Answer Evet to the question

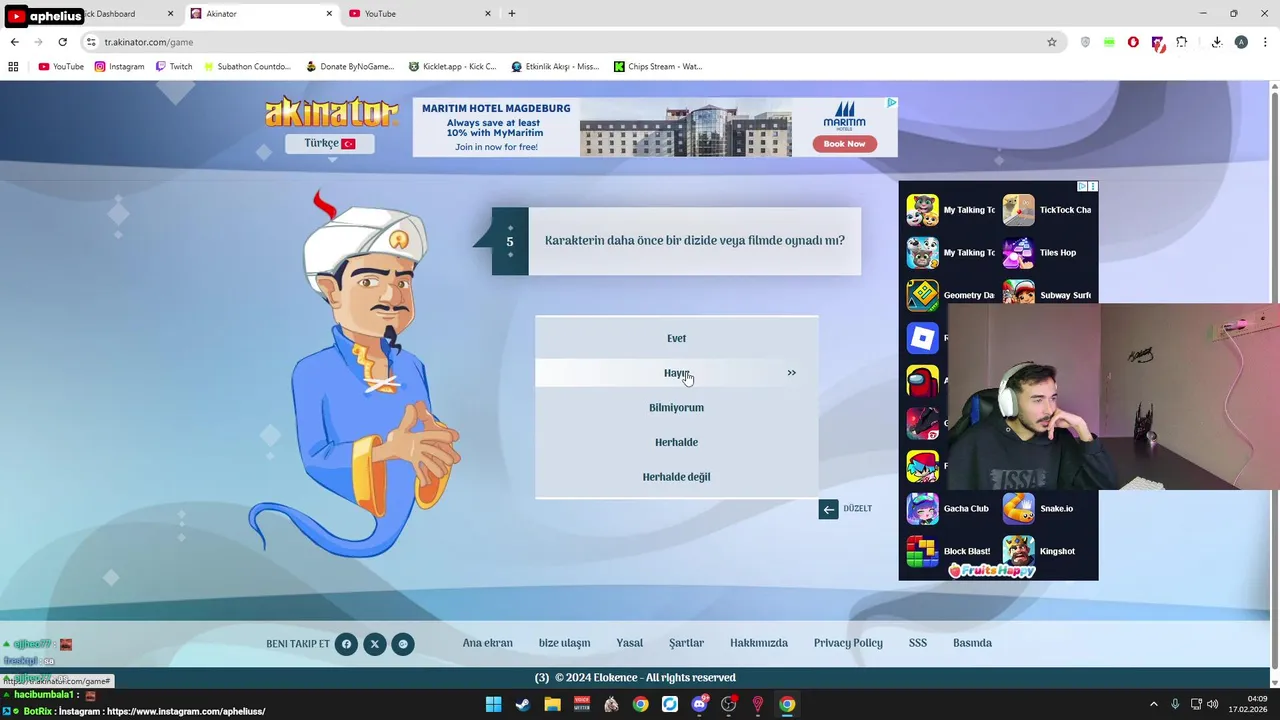tap(676, 338)
